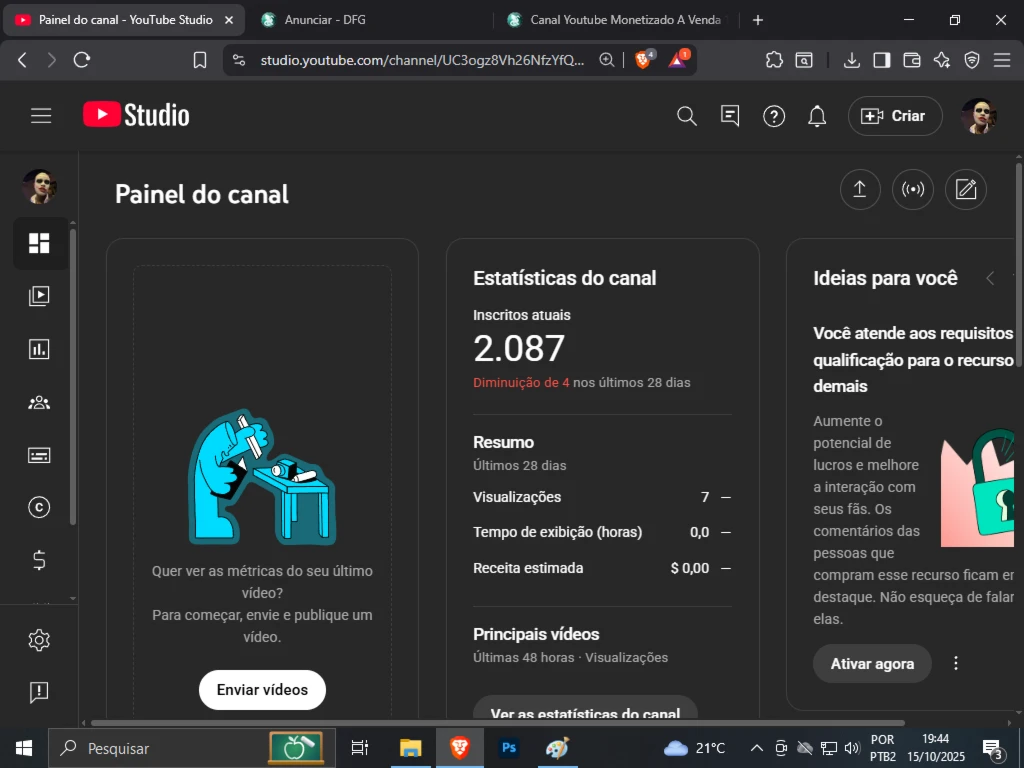Image resolution: width=1024 pixels, height=768 pixels.
Task: Open Windows system tray hidden icons chevron
Action: [756, 748]
